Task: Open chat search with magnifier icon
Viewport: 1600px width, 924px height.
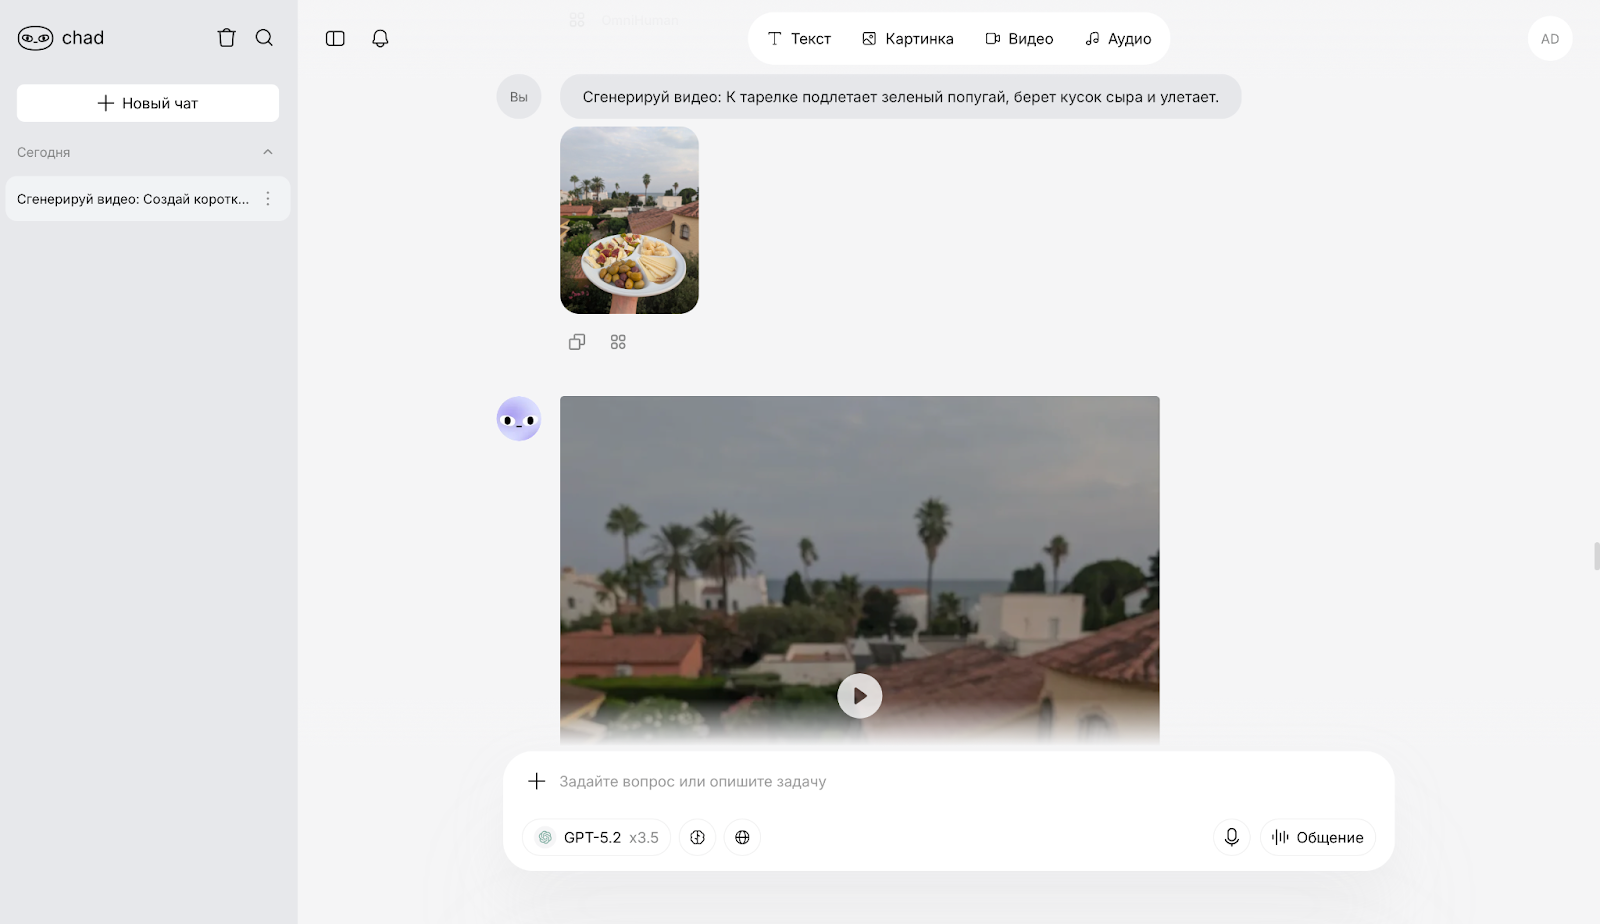Action: (x=264, y=38)
